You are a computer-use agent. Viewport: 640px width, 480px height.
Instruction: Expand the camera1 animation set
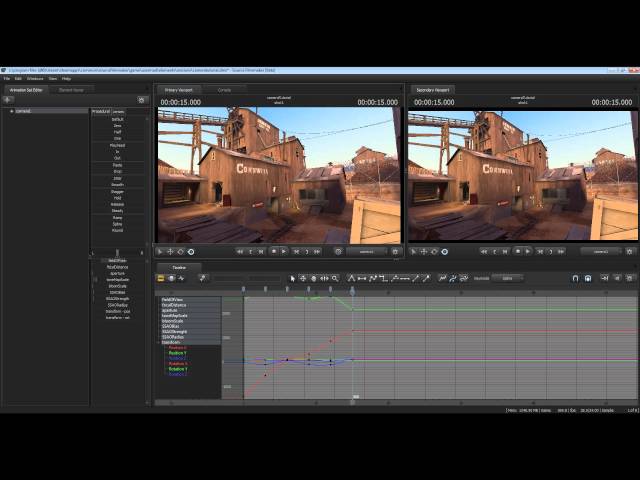(12, 111)
